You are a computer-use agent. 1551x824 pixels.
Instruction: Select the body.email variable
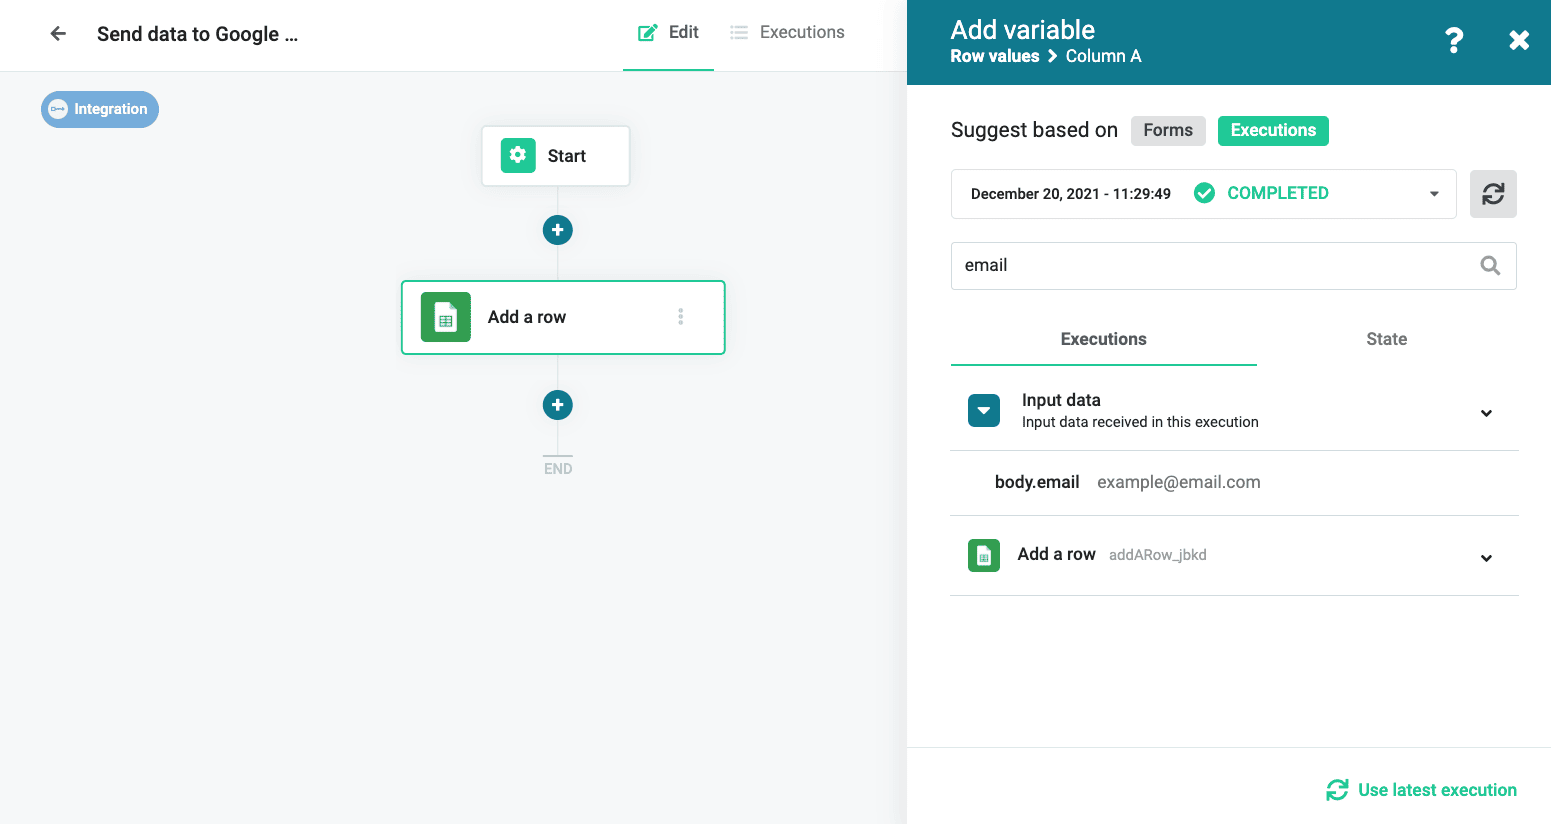pos(1037,483)
